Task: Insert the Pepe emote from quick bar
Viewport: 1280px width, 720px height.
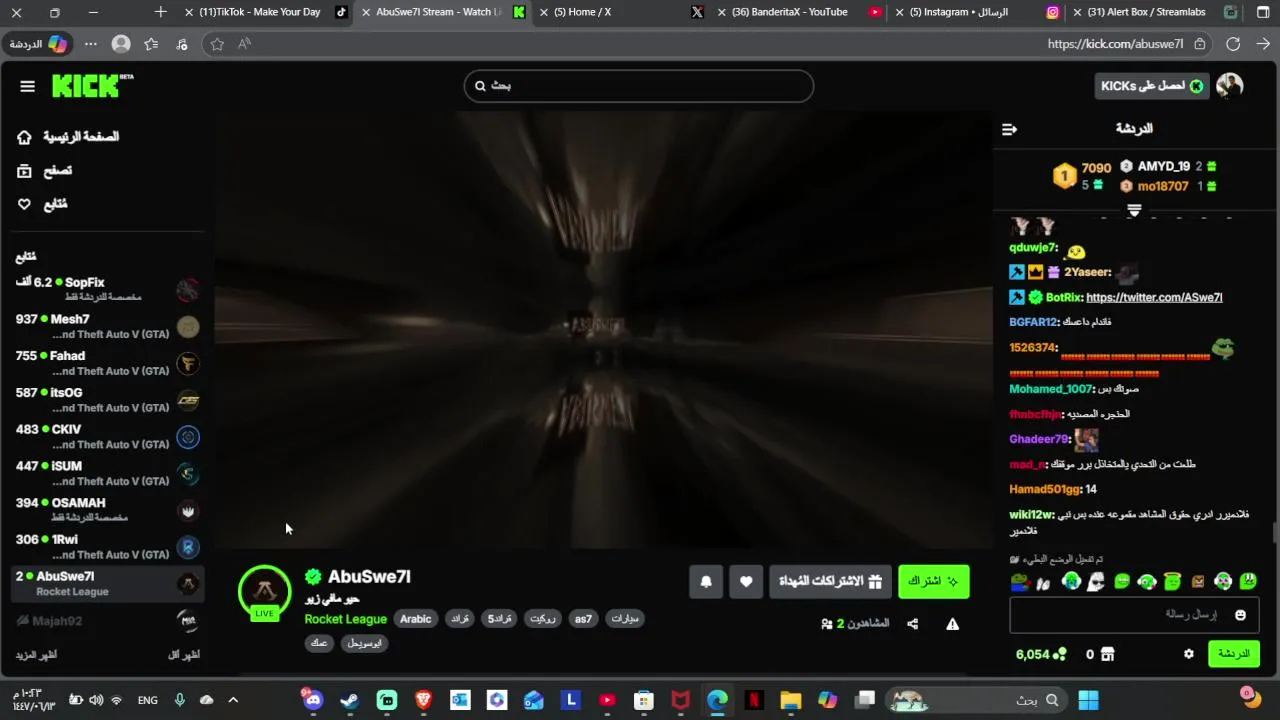Action: click(x=1020, y=581)
